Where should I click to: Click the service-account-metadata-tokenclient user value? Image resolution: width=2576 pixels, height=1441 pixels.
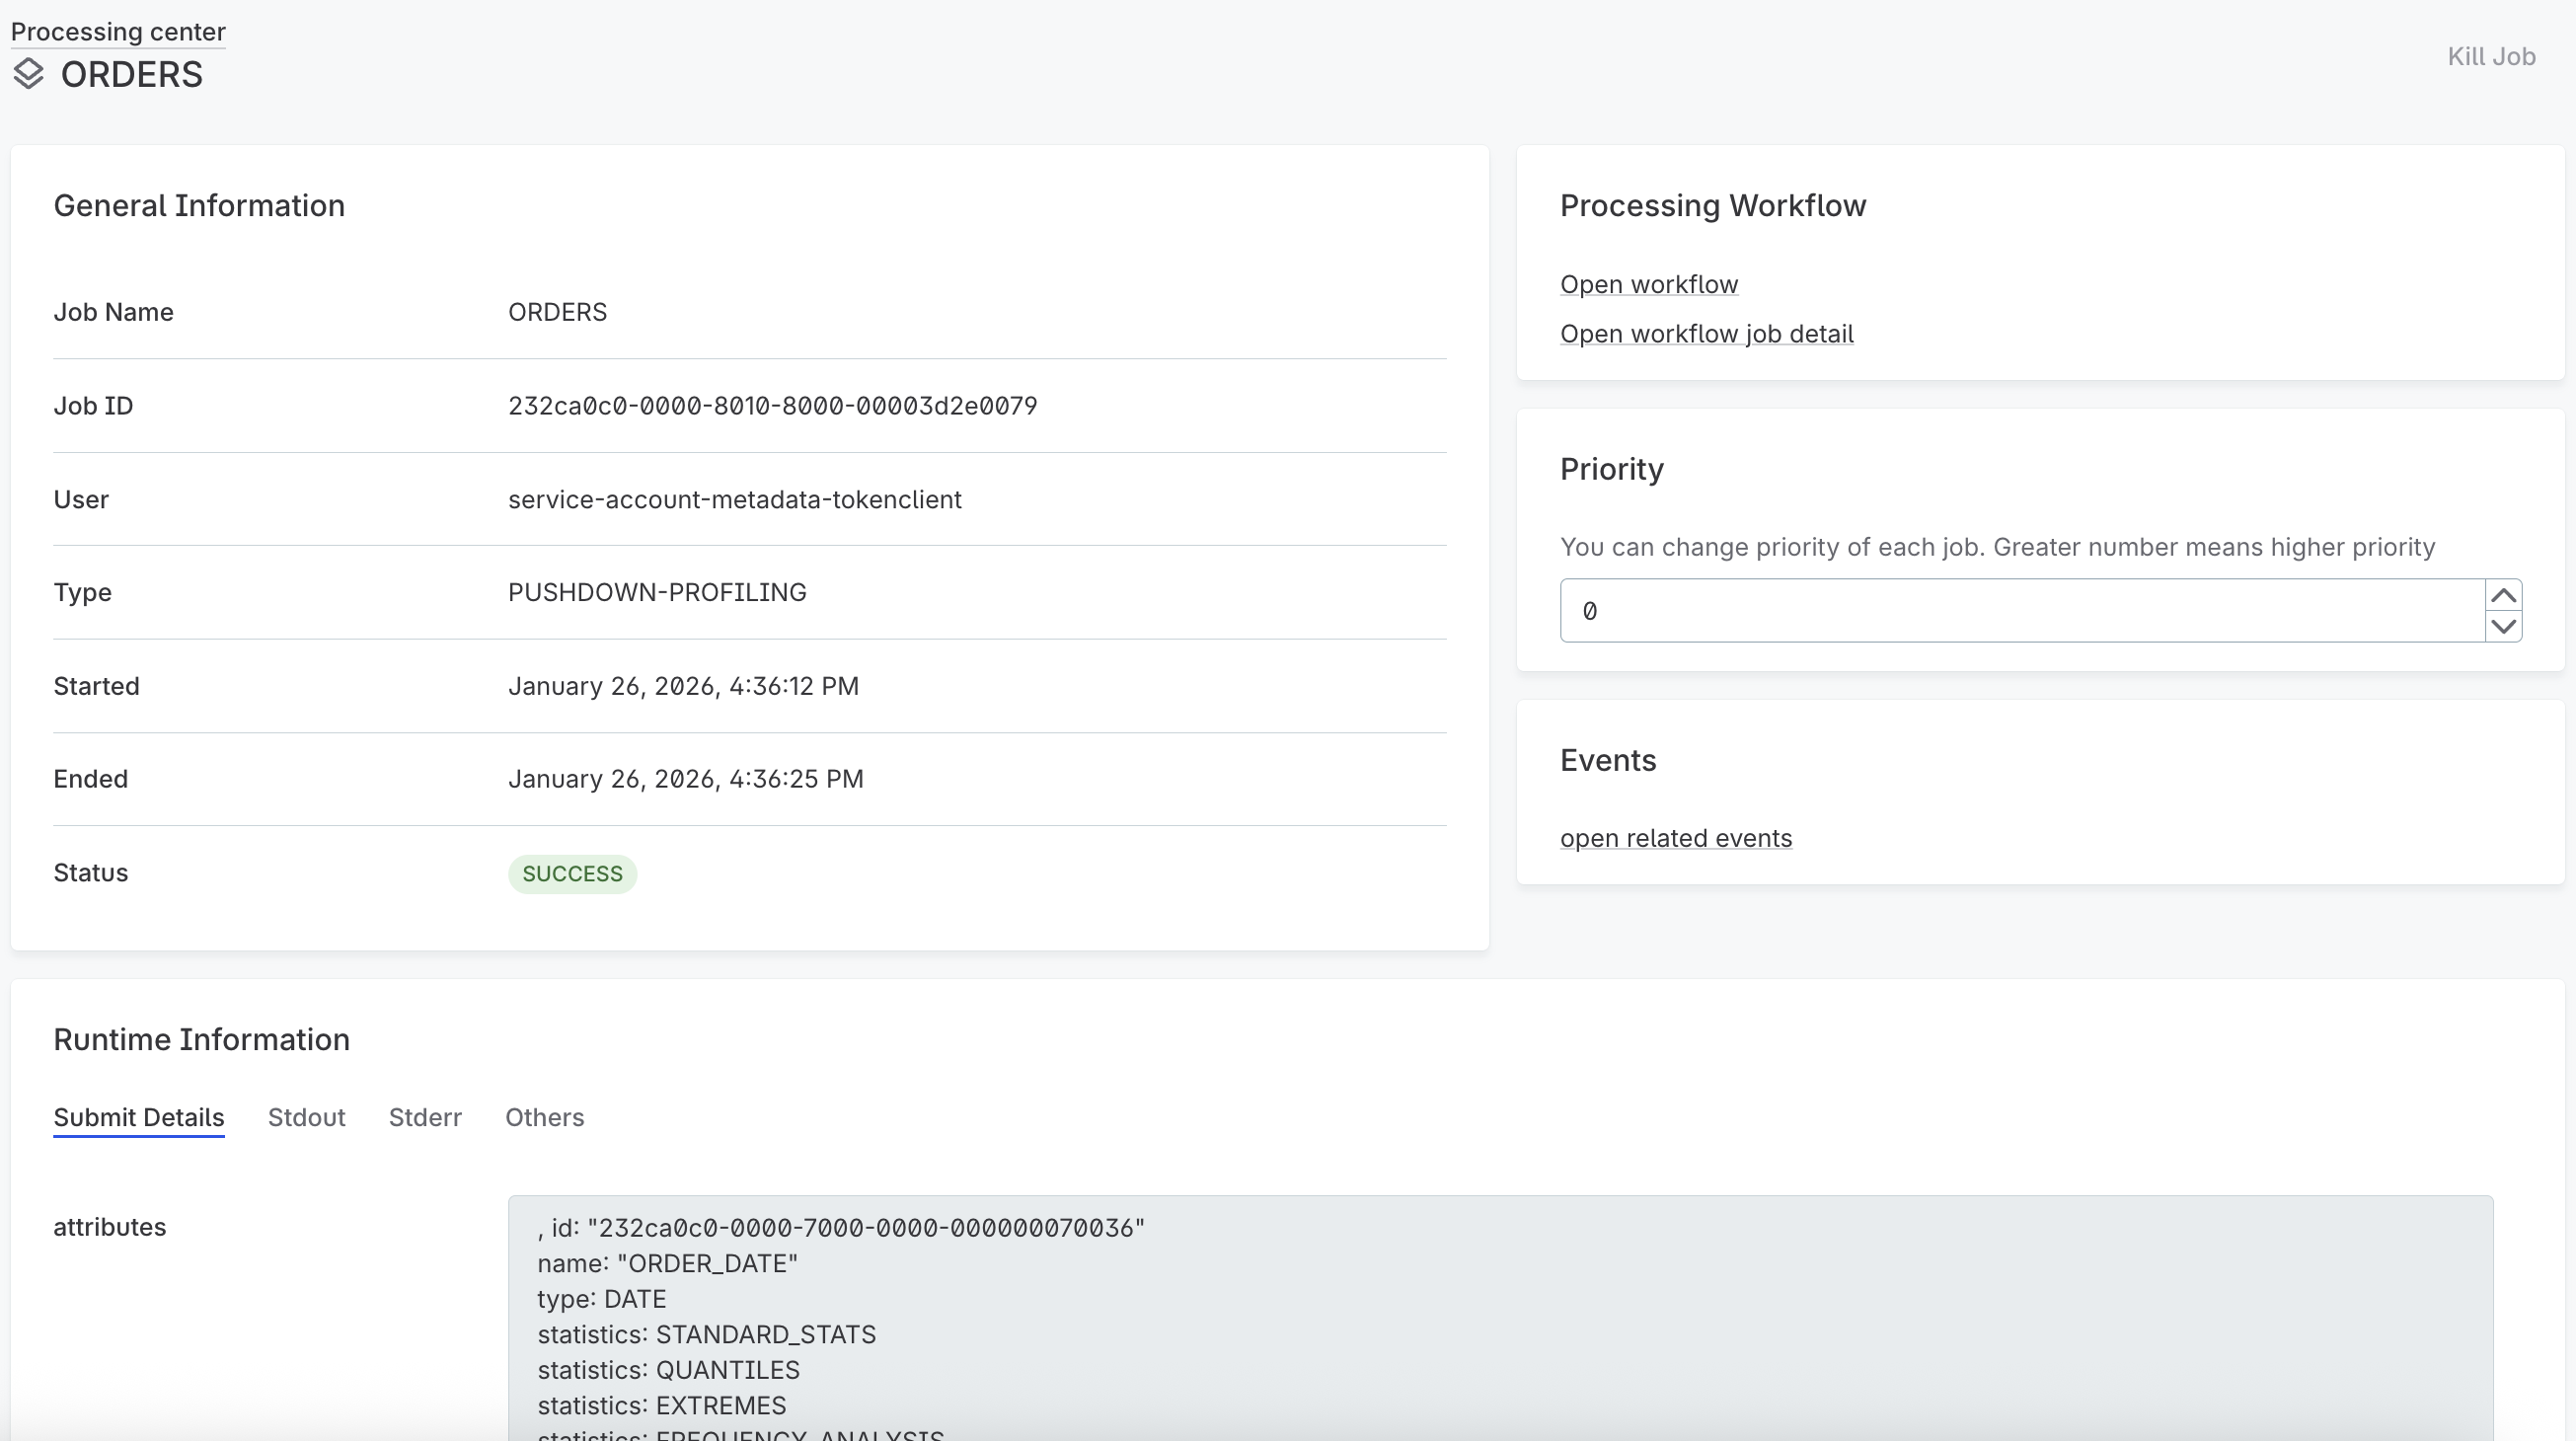pyautogui.click(x=734, y=499)
